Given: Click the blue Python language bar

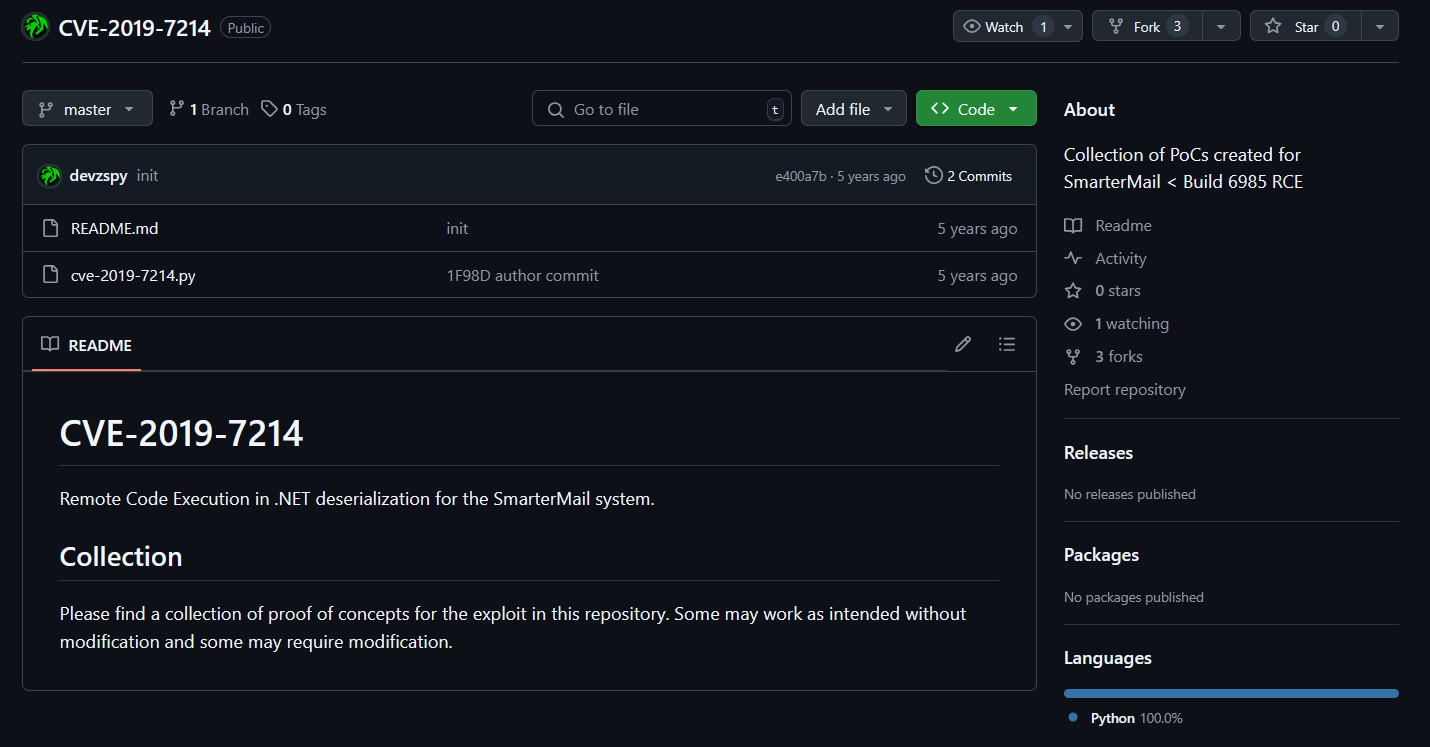Looking at the screenshot, I should tap(1231, 693).
